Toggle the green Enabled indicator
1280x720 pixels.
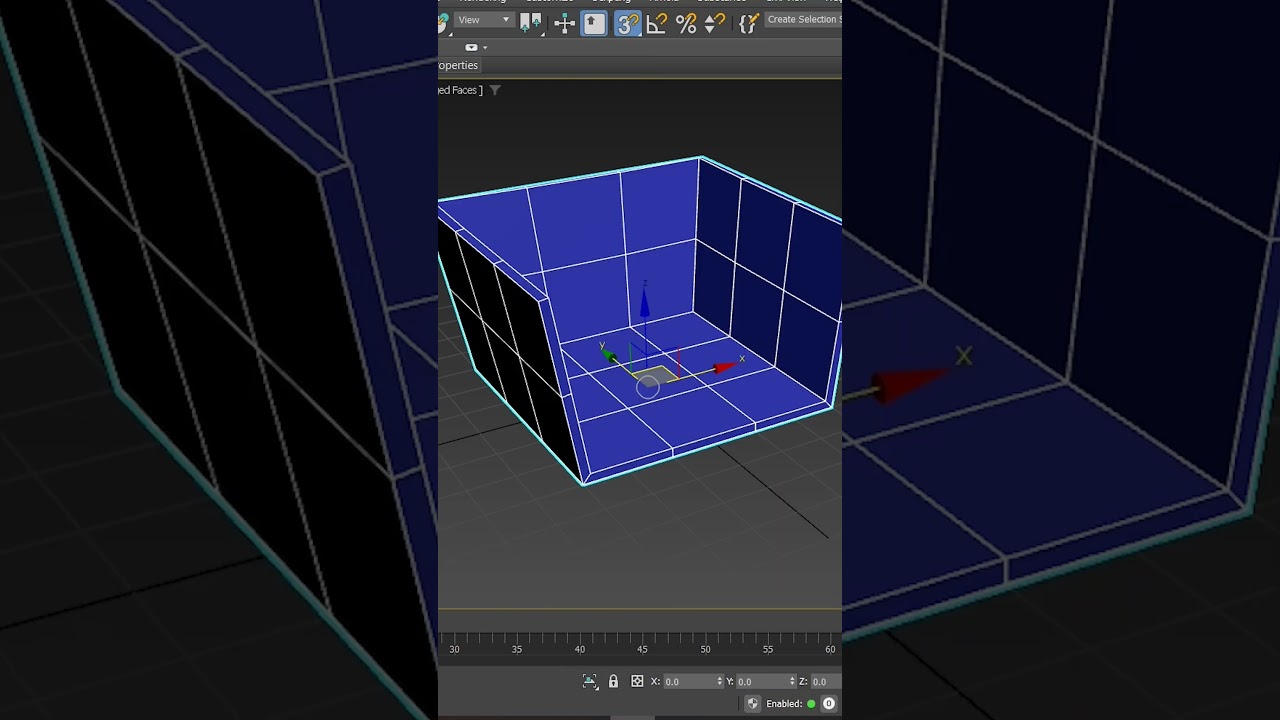[811, 704]
